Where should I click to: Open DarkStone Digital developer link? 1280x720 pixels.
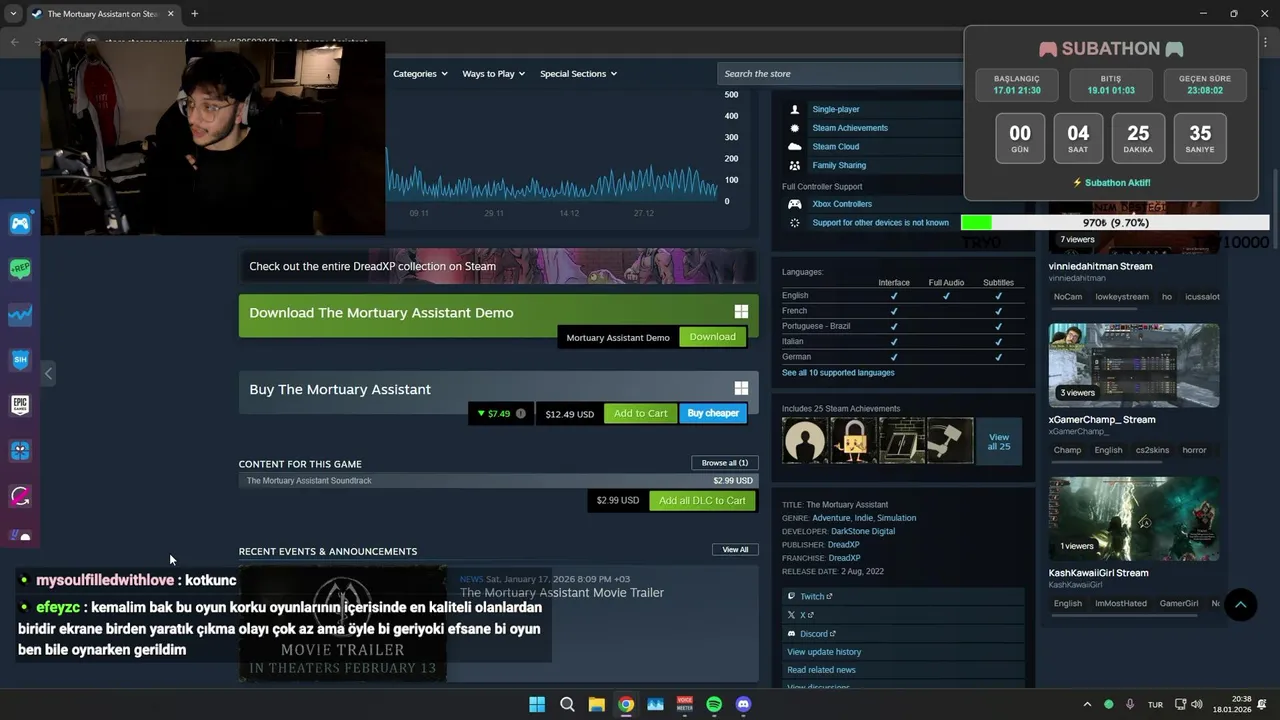point(863,531)
